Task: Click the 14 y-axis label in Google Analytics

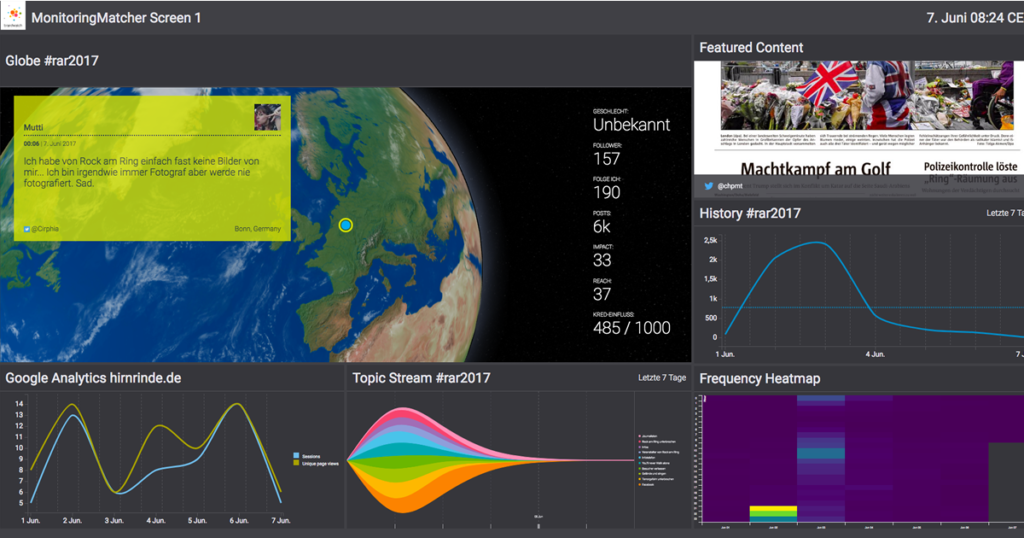Action: tap(19, 404)
